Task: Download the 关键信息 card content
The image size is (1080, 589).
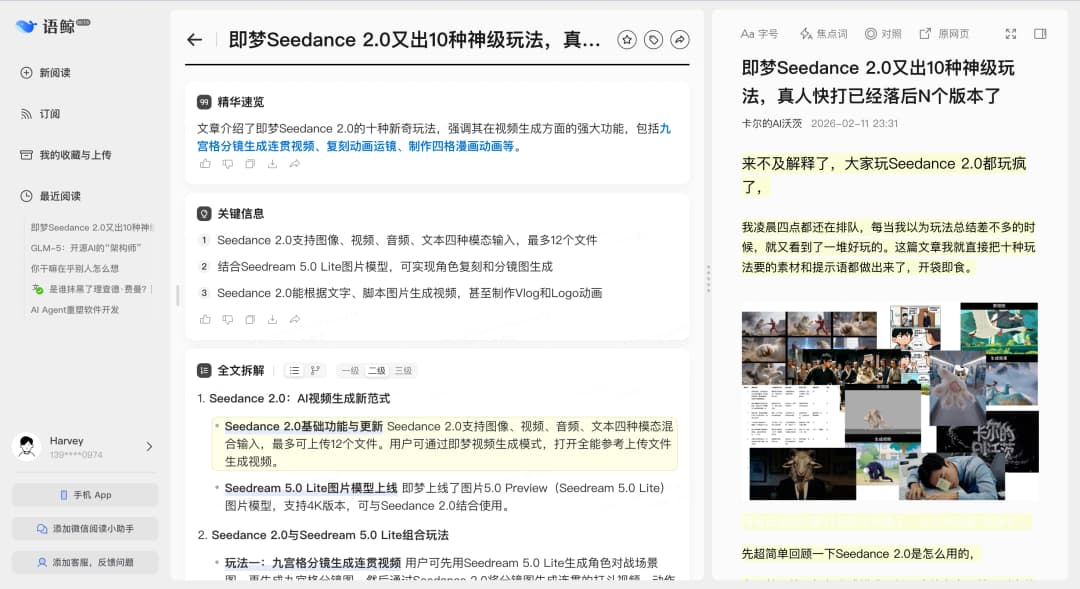Action: coord(272,319)
